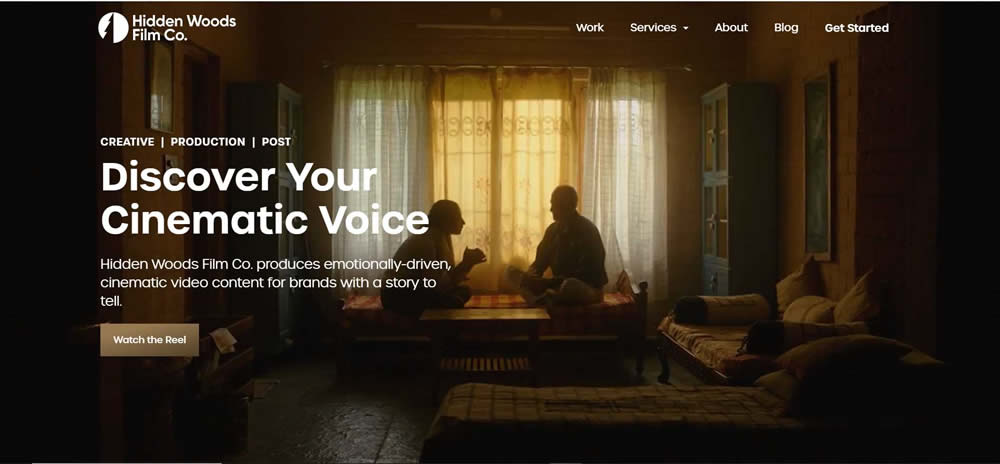Go to the About page
1000x464 pixels.
(x=731, y=27)
